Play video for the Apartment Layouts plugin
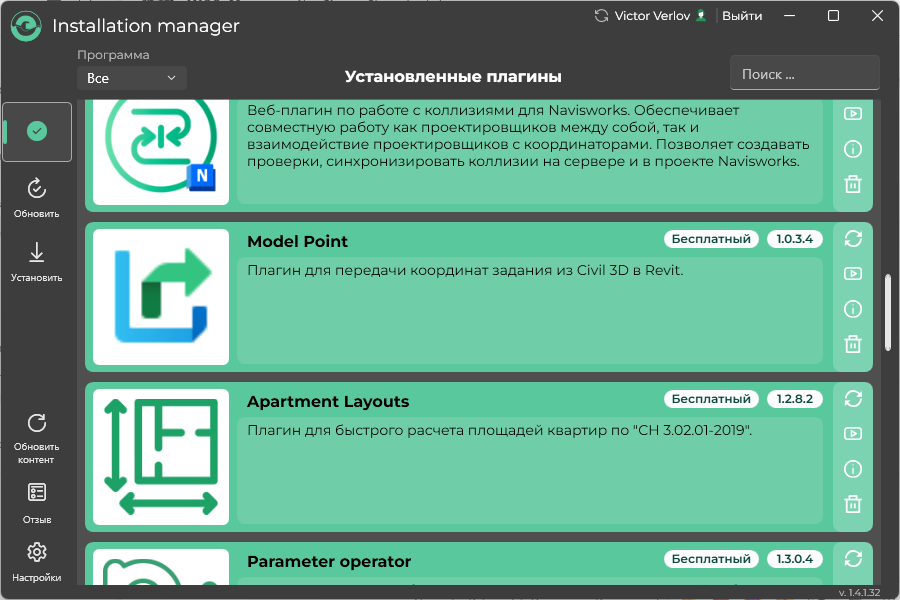 click(853, 433)
